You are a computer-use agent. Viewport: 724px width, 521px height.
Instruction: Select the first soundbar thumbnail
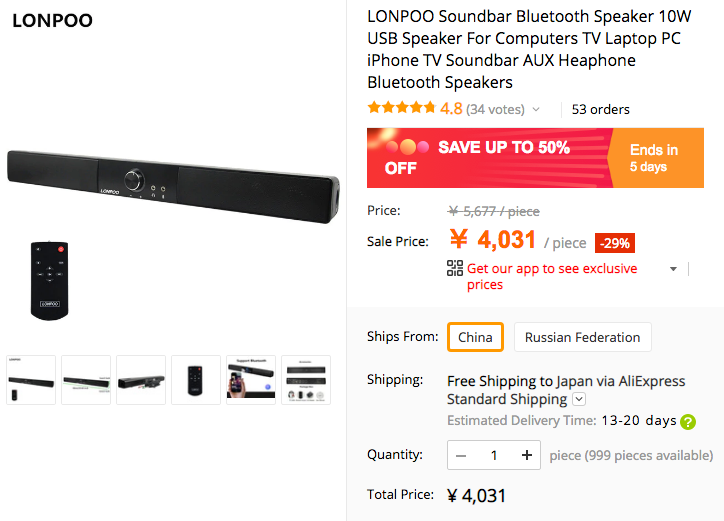[31, 380]
